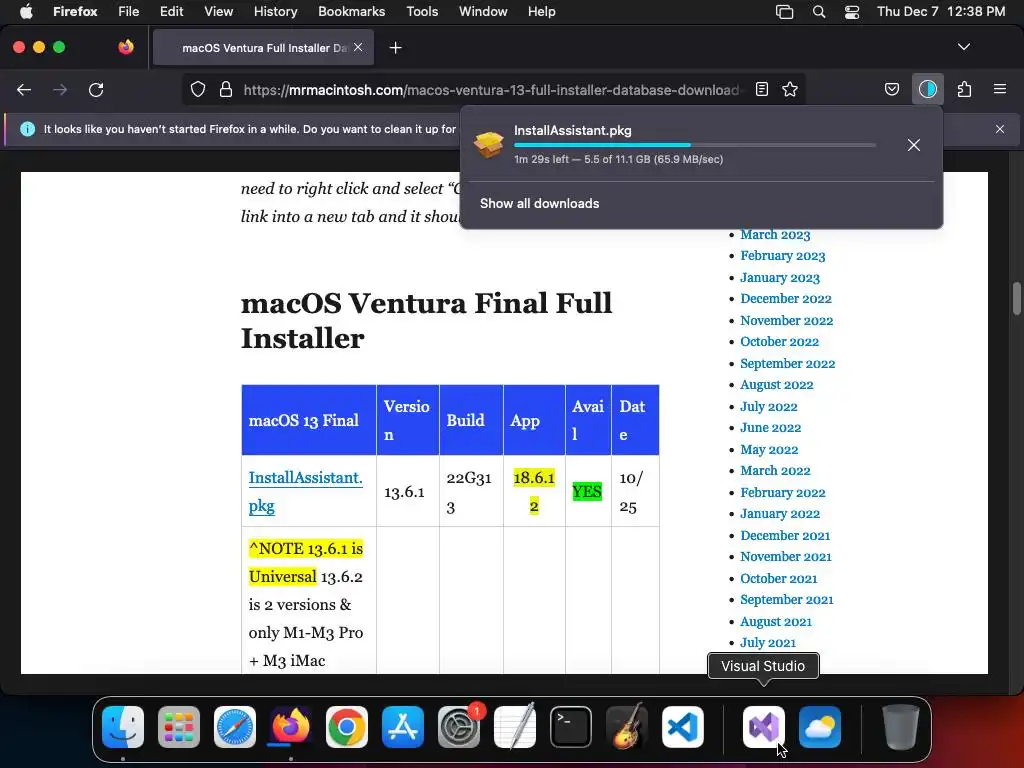
Task: Open tracking protection shield icon
Action: pos(198,89)
